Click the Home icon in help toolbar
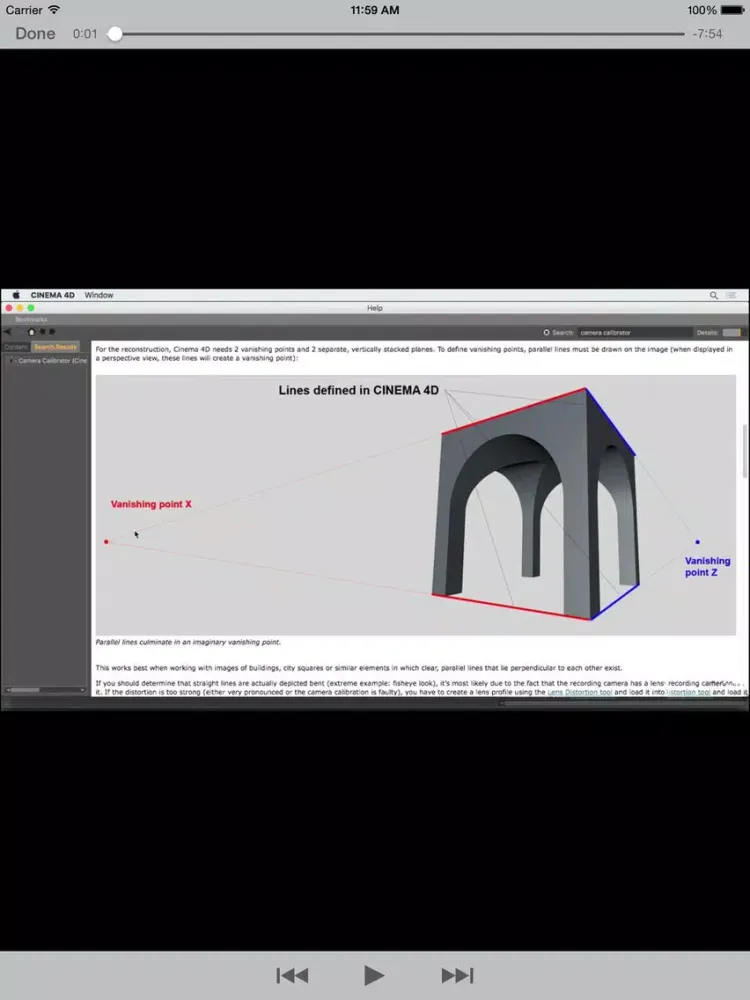 click(31, 332)
